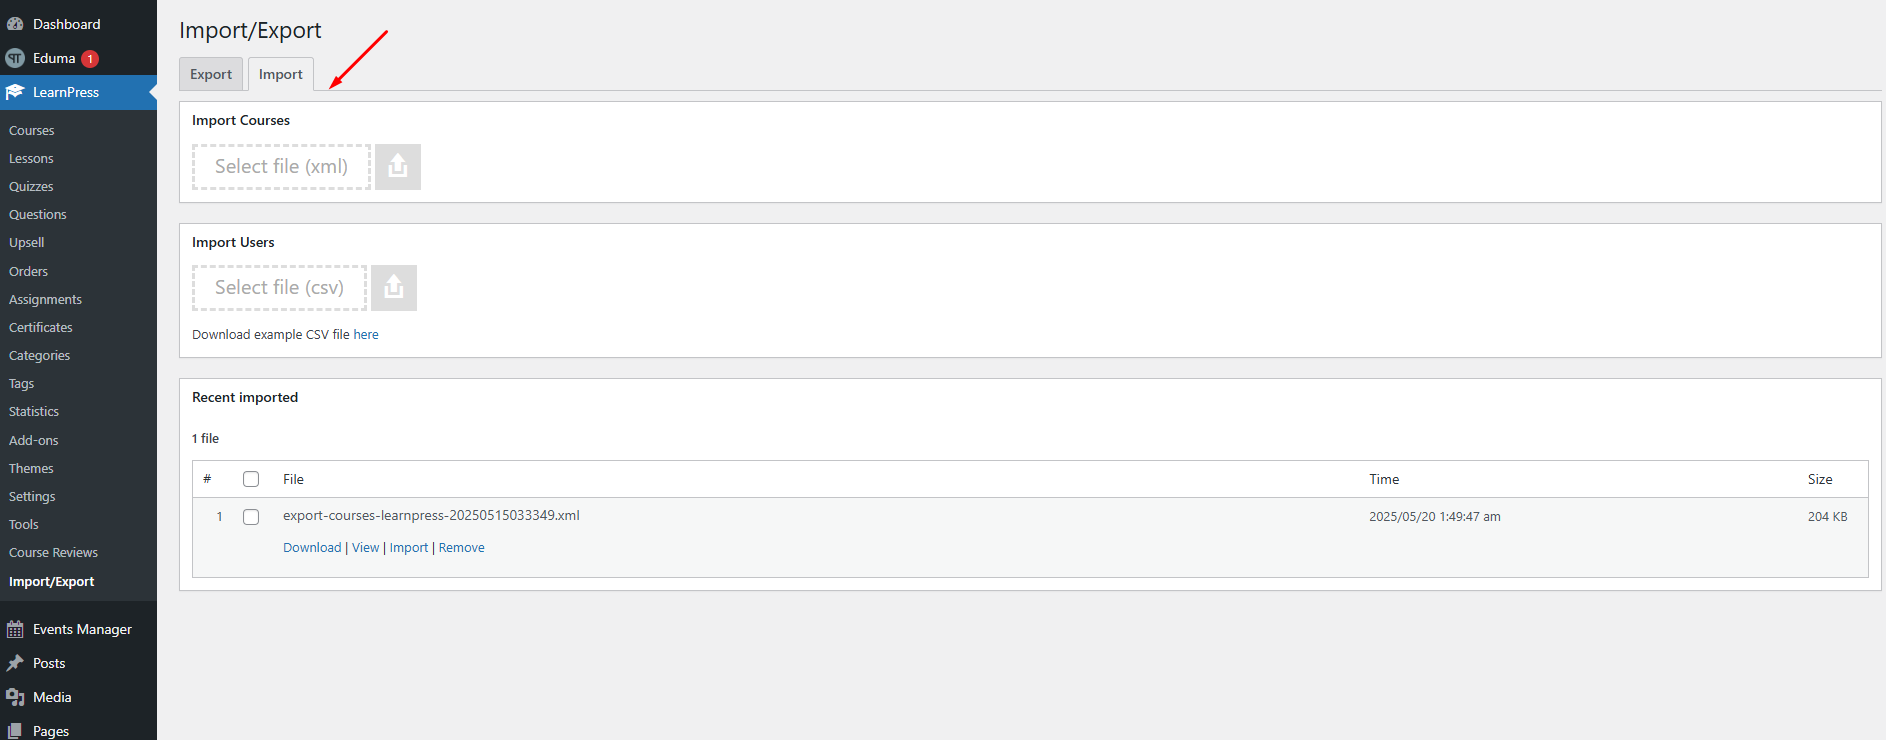The image size is (1886, 740).
Task: Click the upload icon for course XML import
Action: 398,167
